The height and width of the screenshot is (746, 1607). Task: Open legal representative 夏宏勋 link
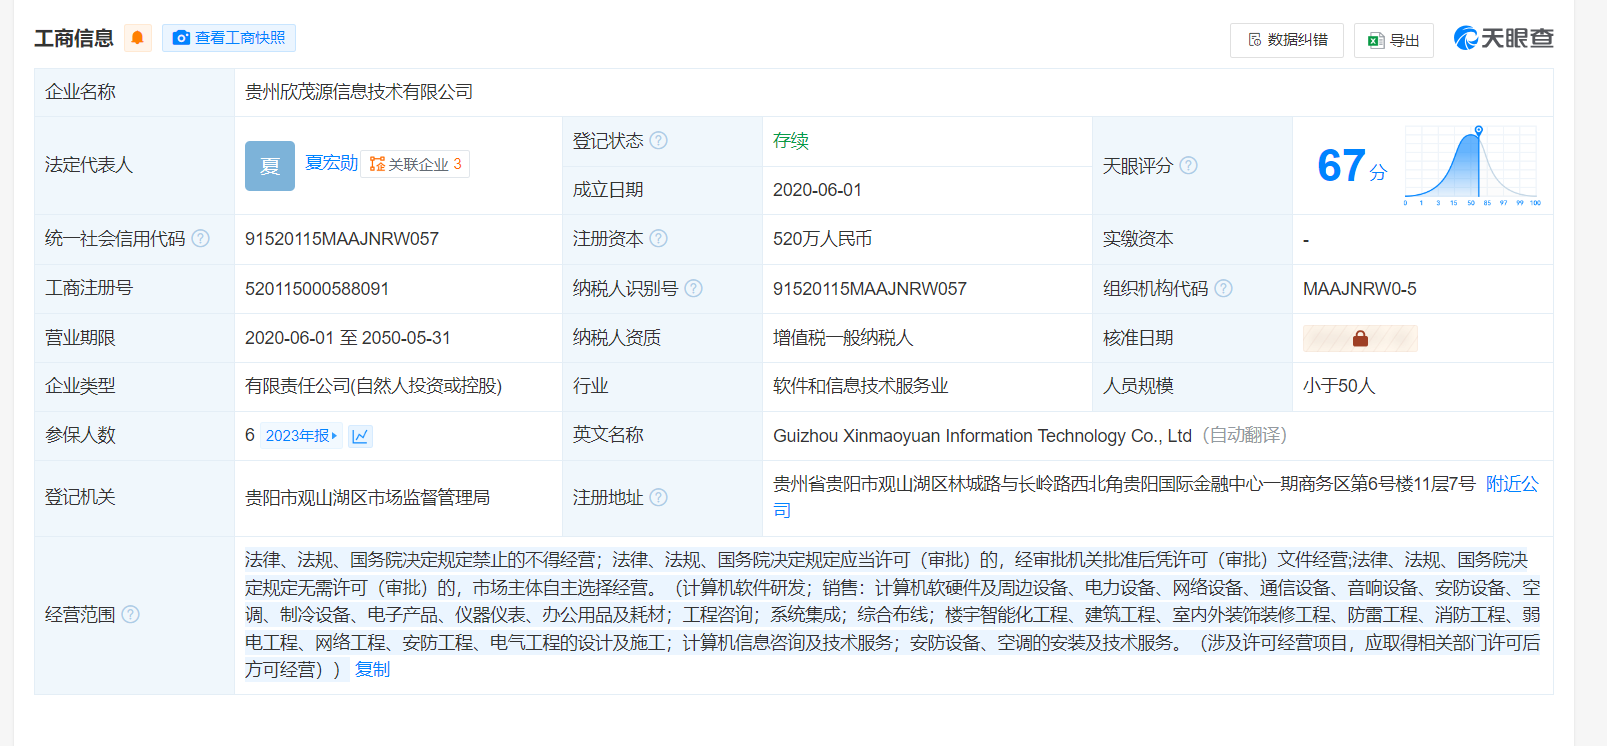tap(331, 163)
